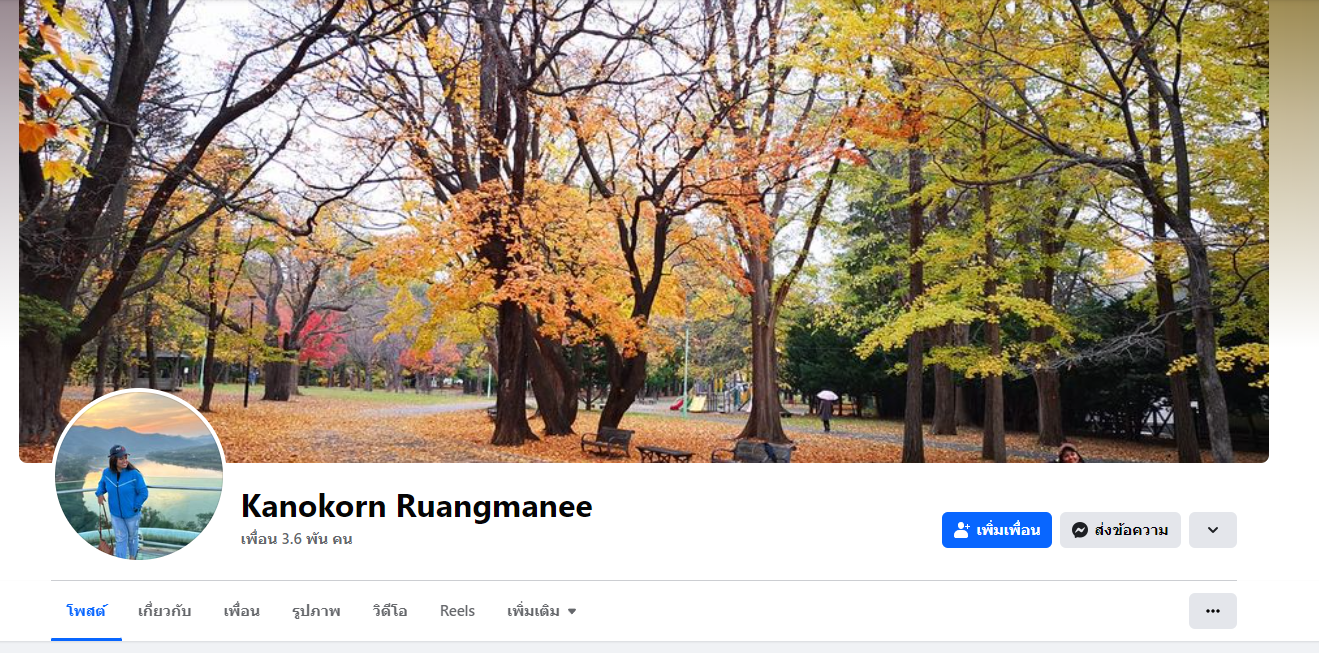Viewport: 1319px width, 653px height.
Task: Click the add friend person icon
Action: [x=962, y=530]
